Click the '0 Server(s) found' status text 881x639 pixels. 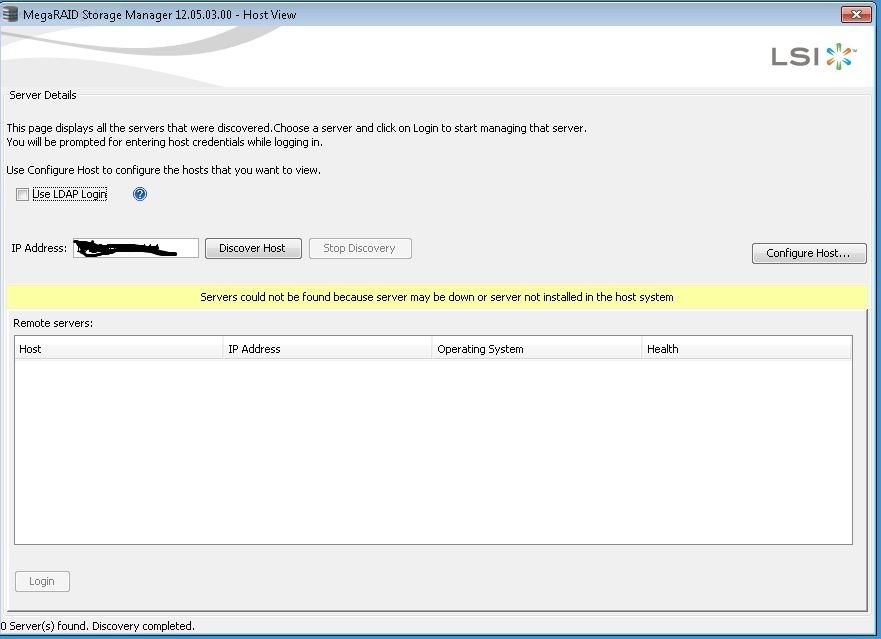[x=98, y=626]
